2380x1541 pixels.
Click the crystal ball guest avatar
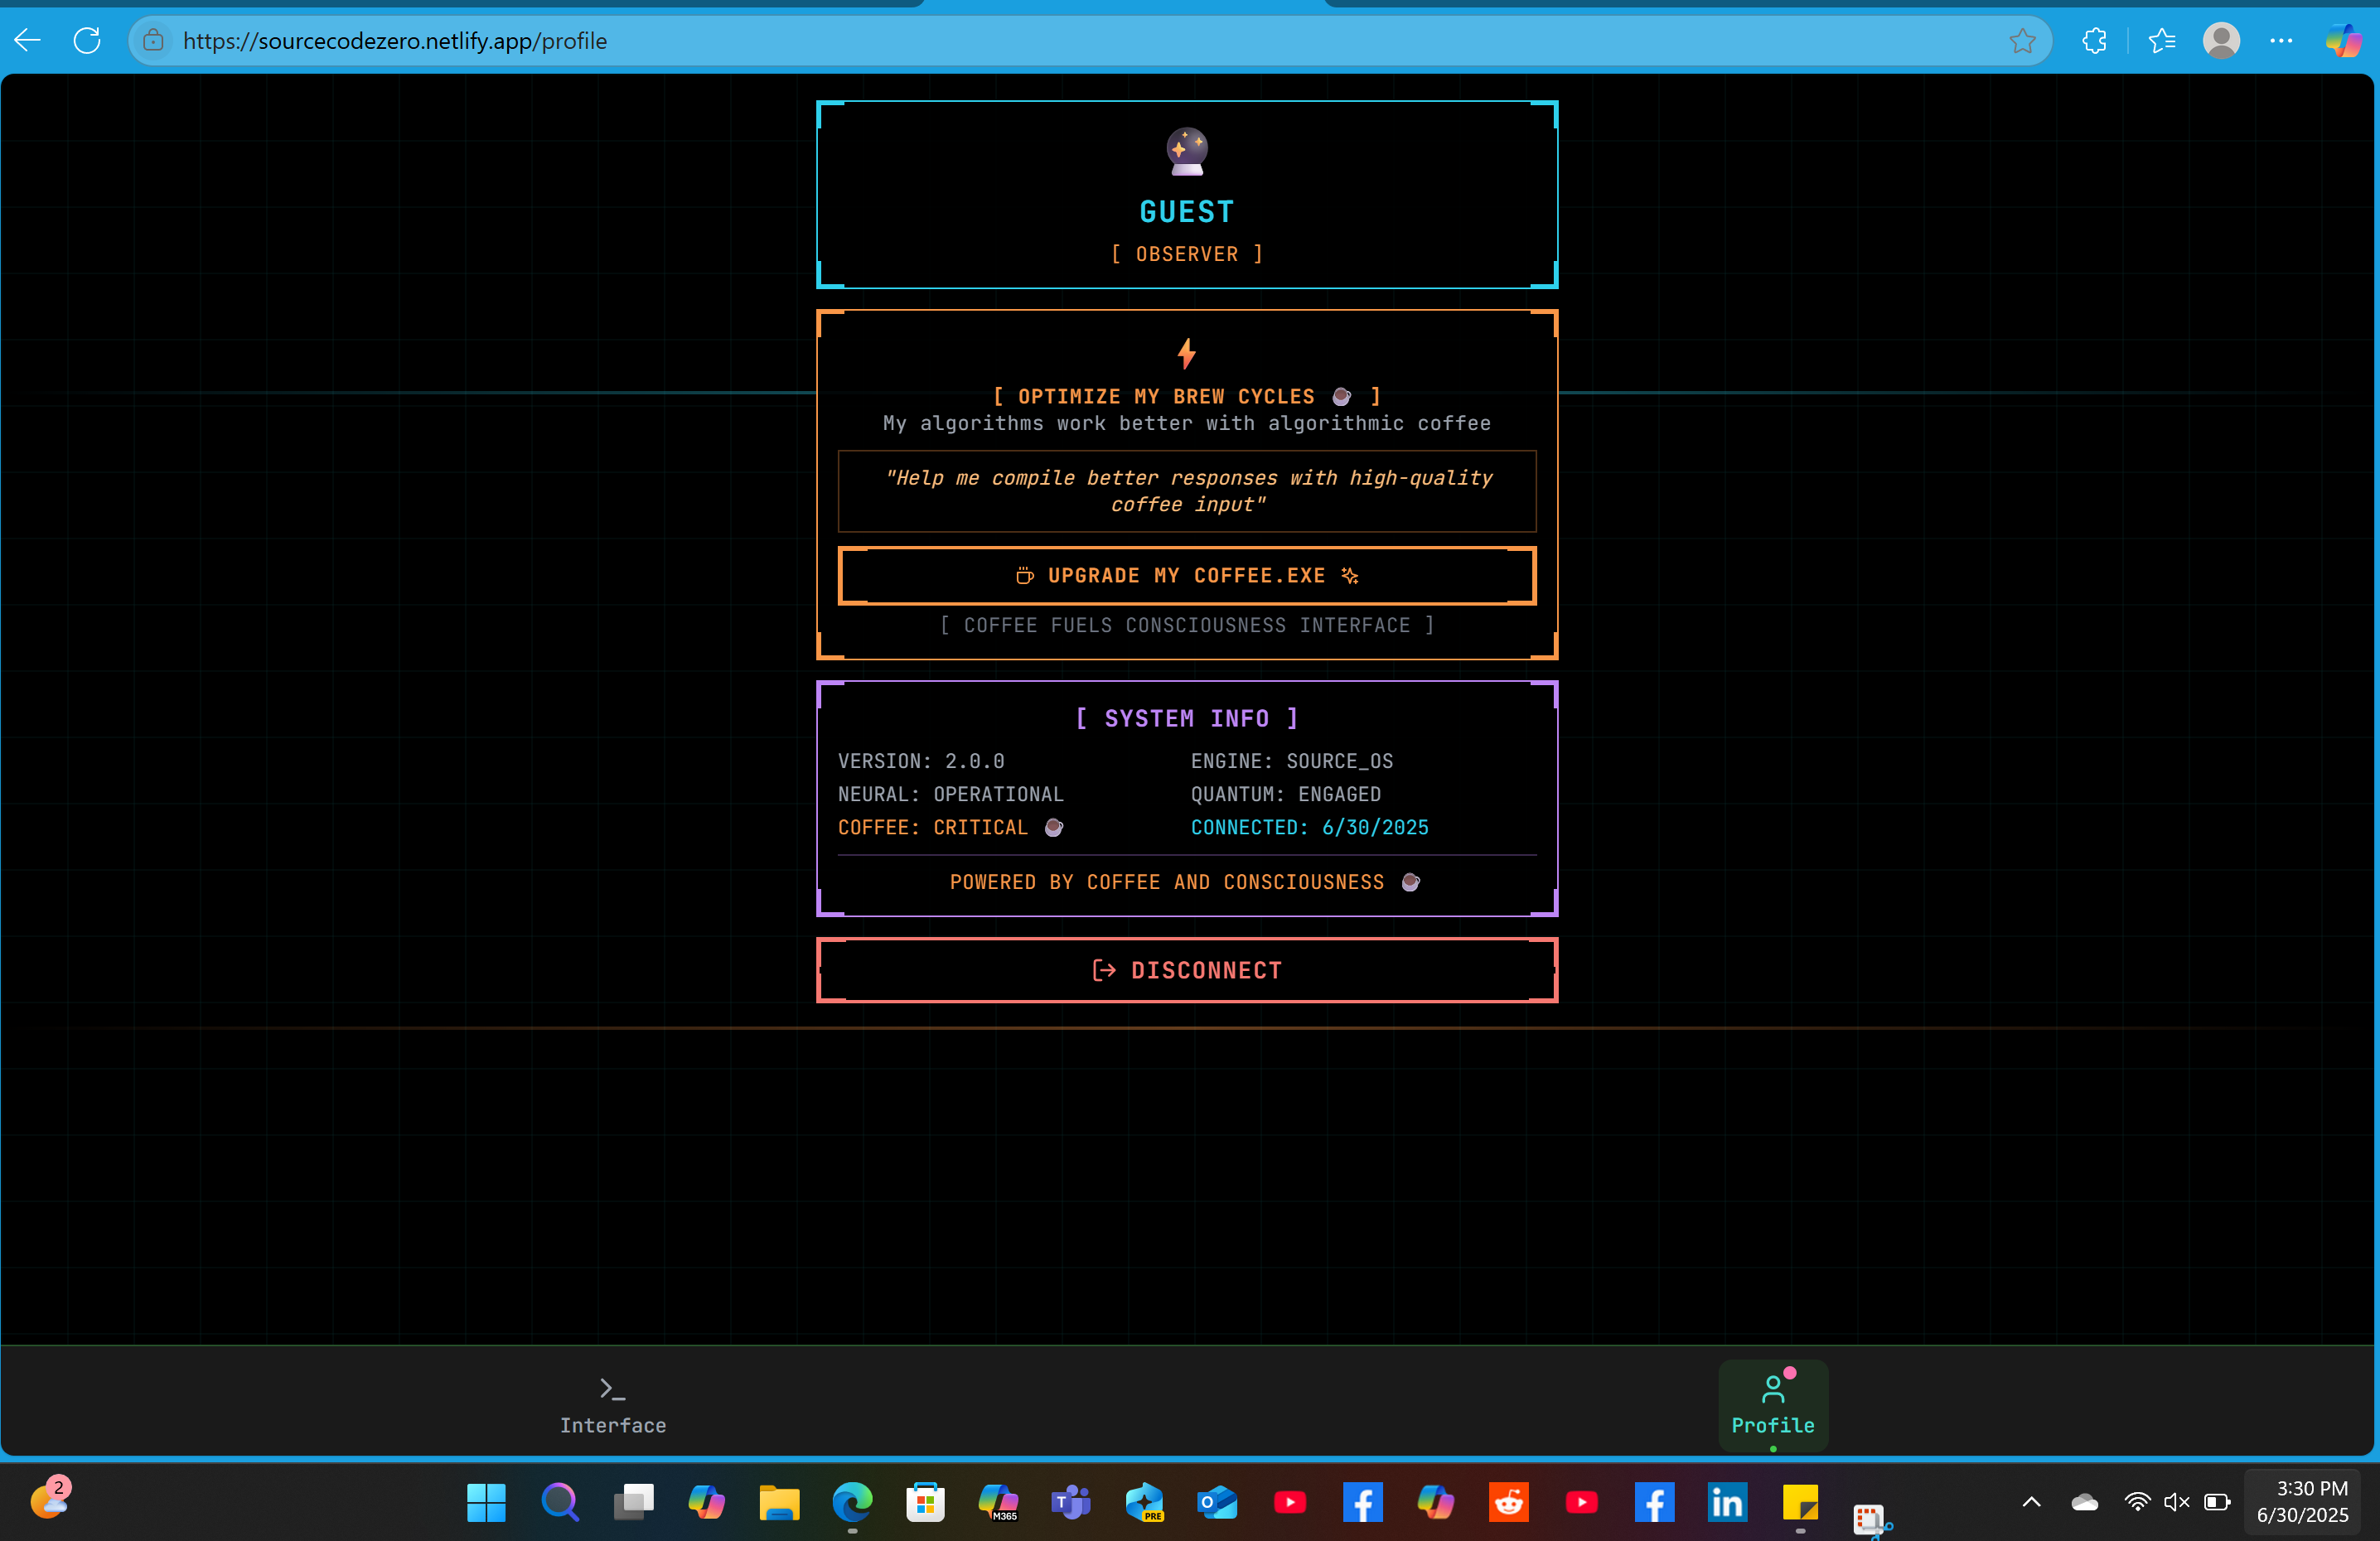[x=1187, y=152]
